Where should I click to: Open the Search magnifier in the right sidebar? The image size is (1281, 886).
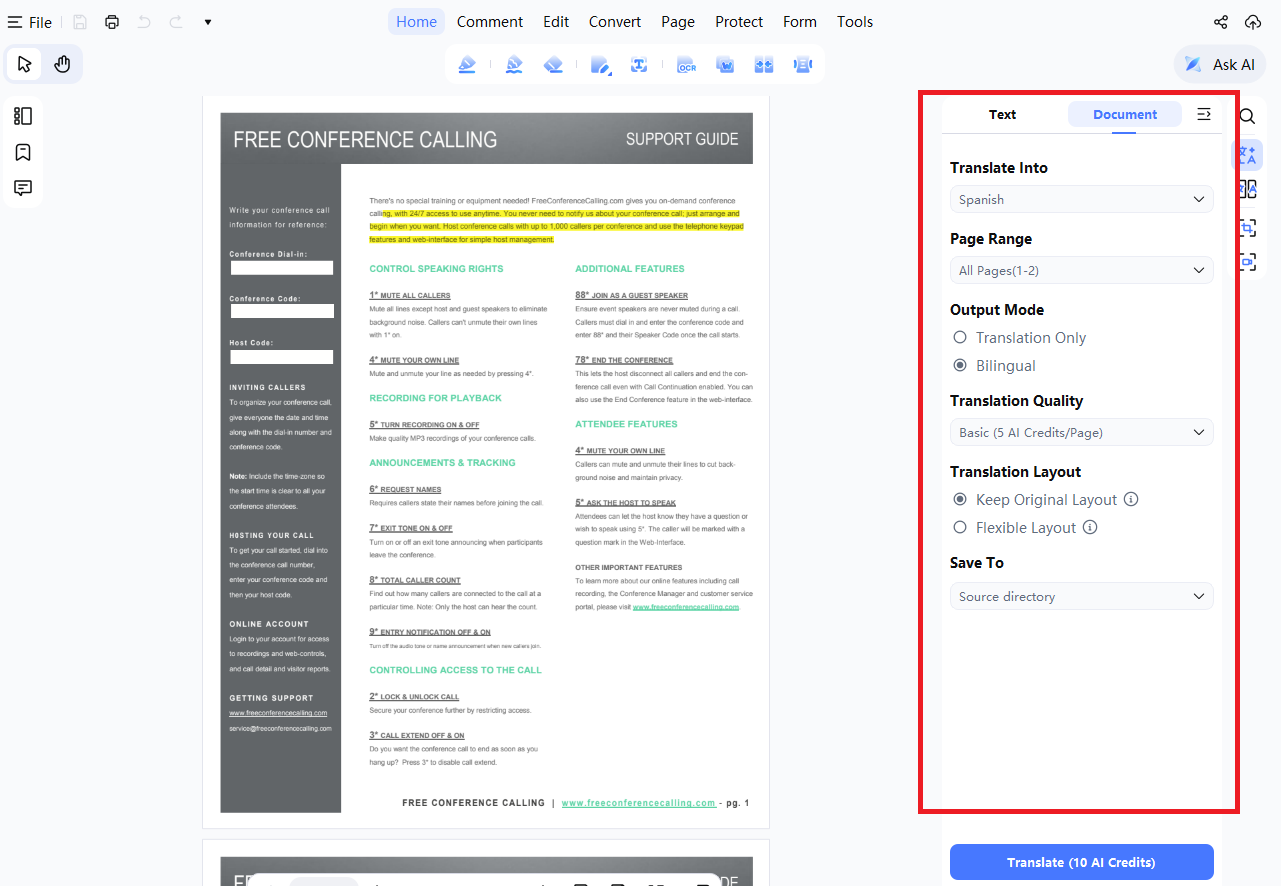(1247, 116)
